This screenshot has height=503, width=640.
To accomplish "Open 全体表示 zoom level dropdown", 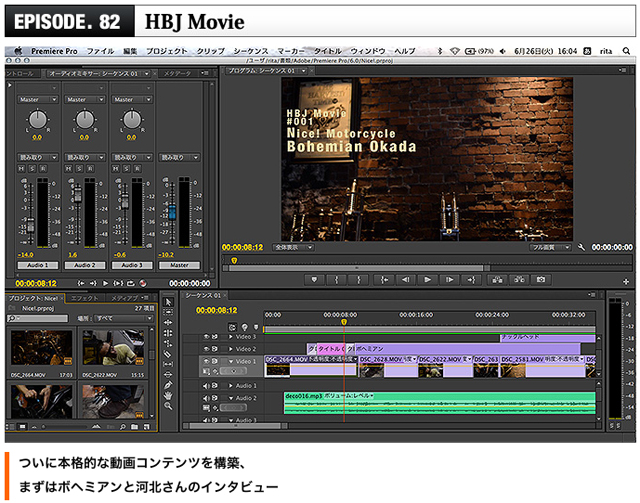I will pos(293,247).
